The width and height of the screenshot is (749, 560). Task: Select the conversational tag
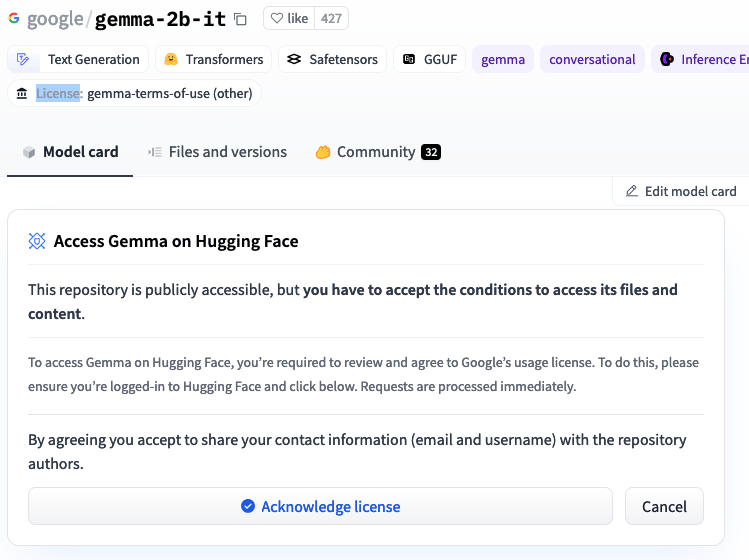(x=592, y=59)
